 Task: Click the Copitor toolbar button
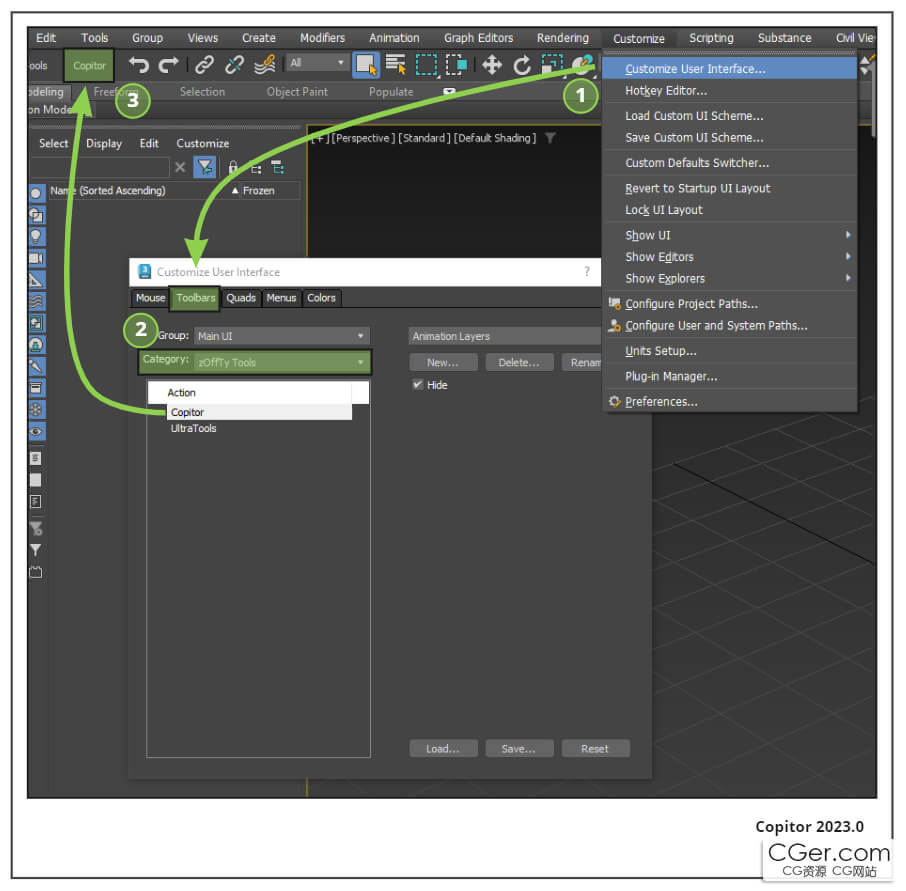point(89,65)
